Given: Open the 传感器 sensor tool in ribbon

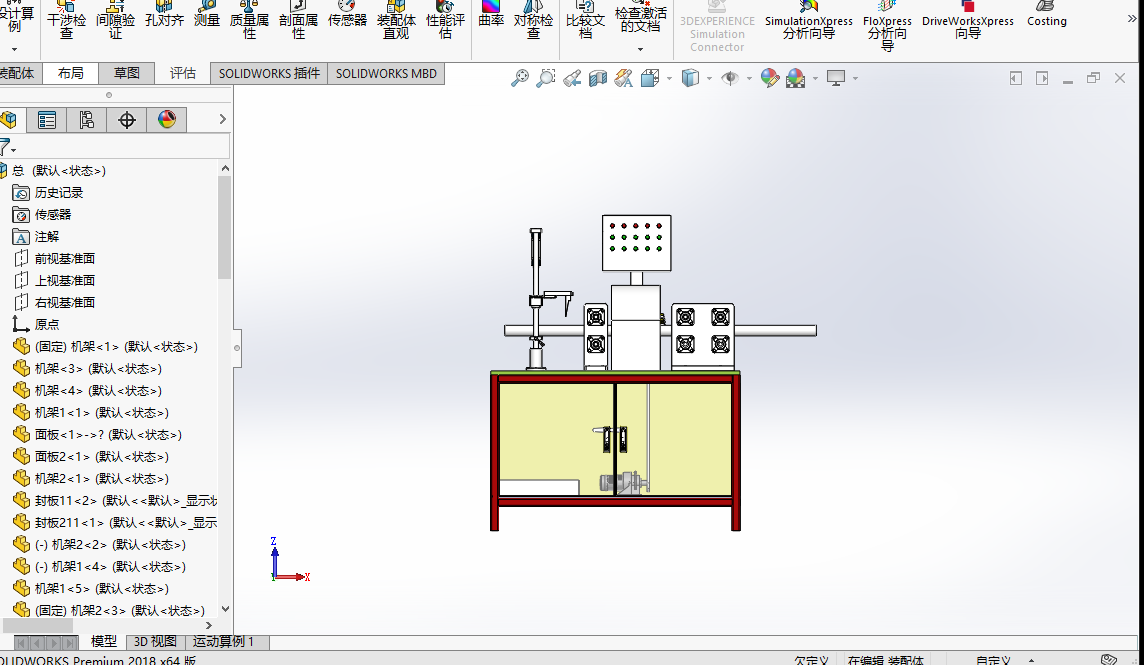Looking at the screenshot, I should pos(347,15).
